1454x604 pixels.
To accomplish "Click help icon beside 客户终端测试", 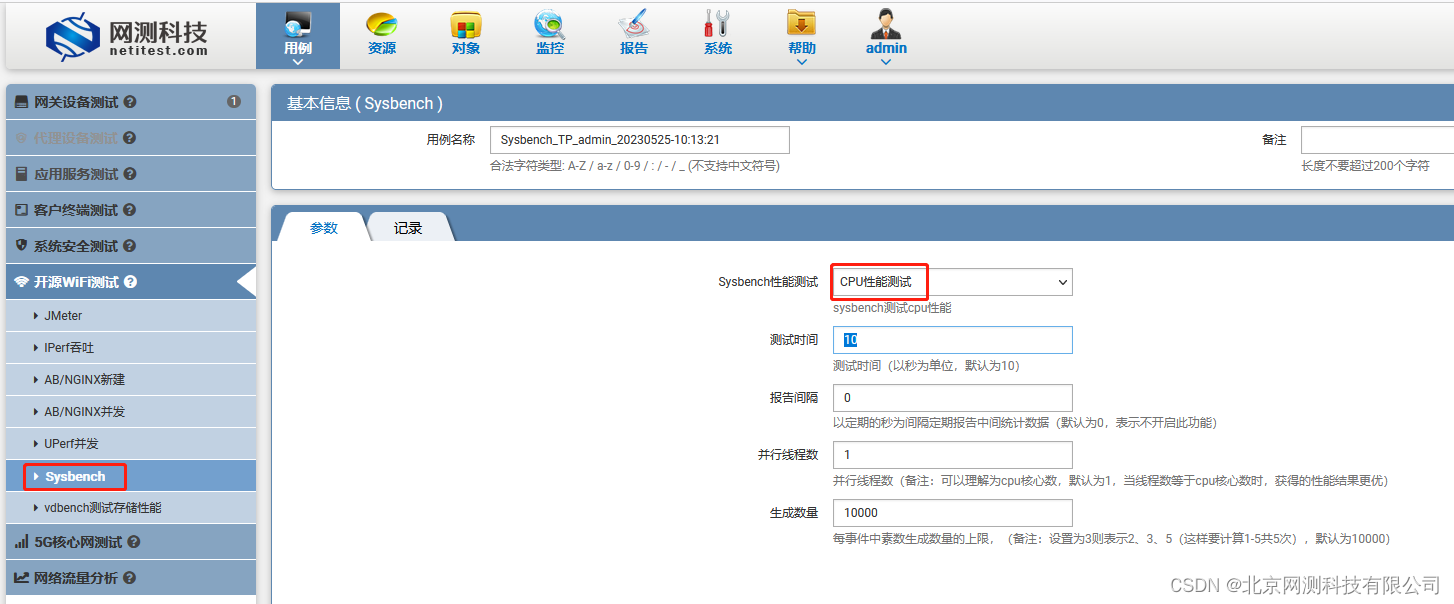I will 130,210.
